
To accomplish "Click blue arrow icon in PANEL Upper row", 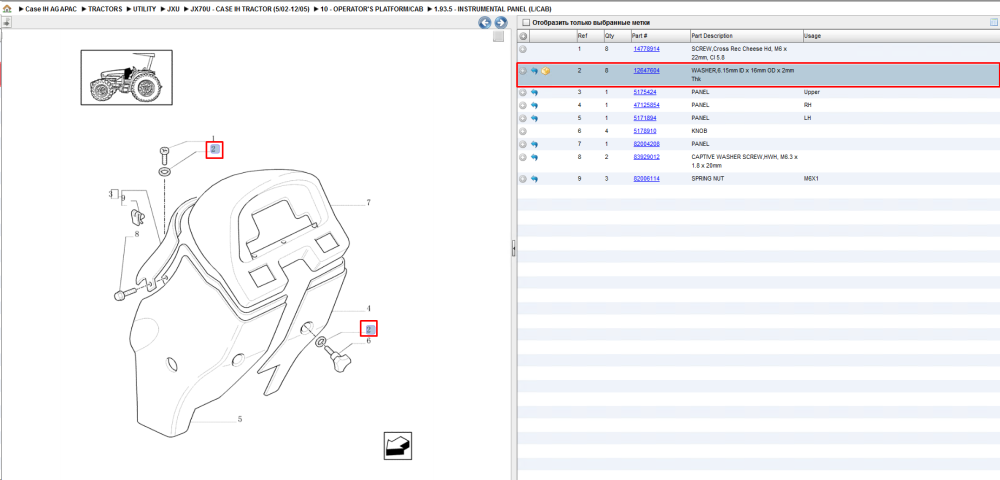I will (x=534, y=92).
